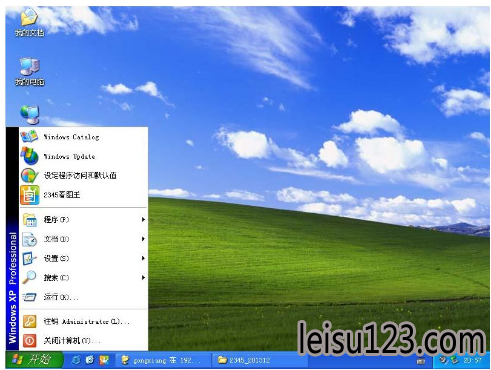Click the Settings control panel icon
The image size is (491, 370).
pyautogui.click(x=29, y=258)
